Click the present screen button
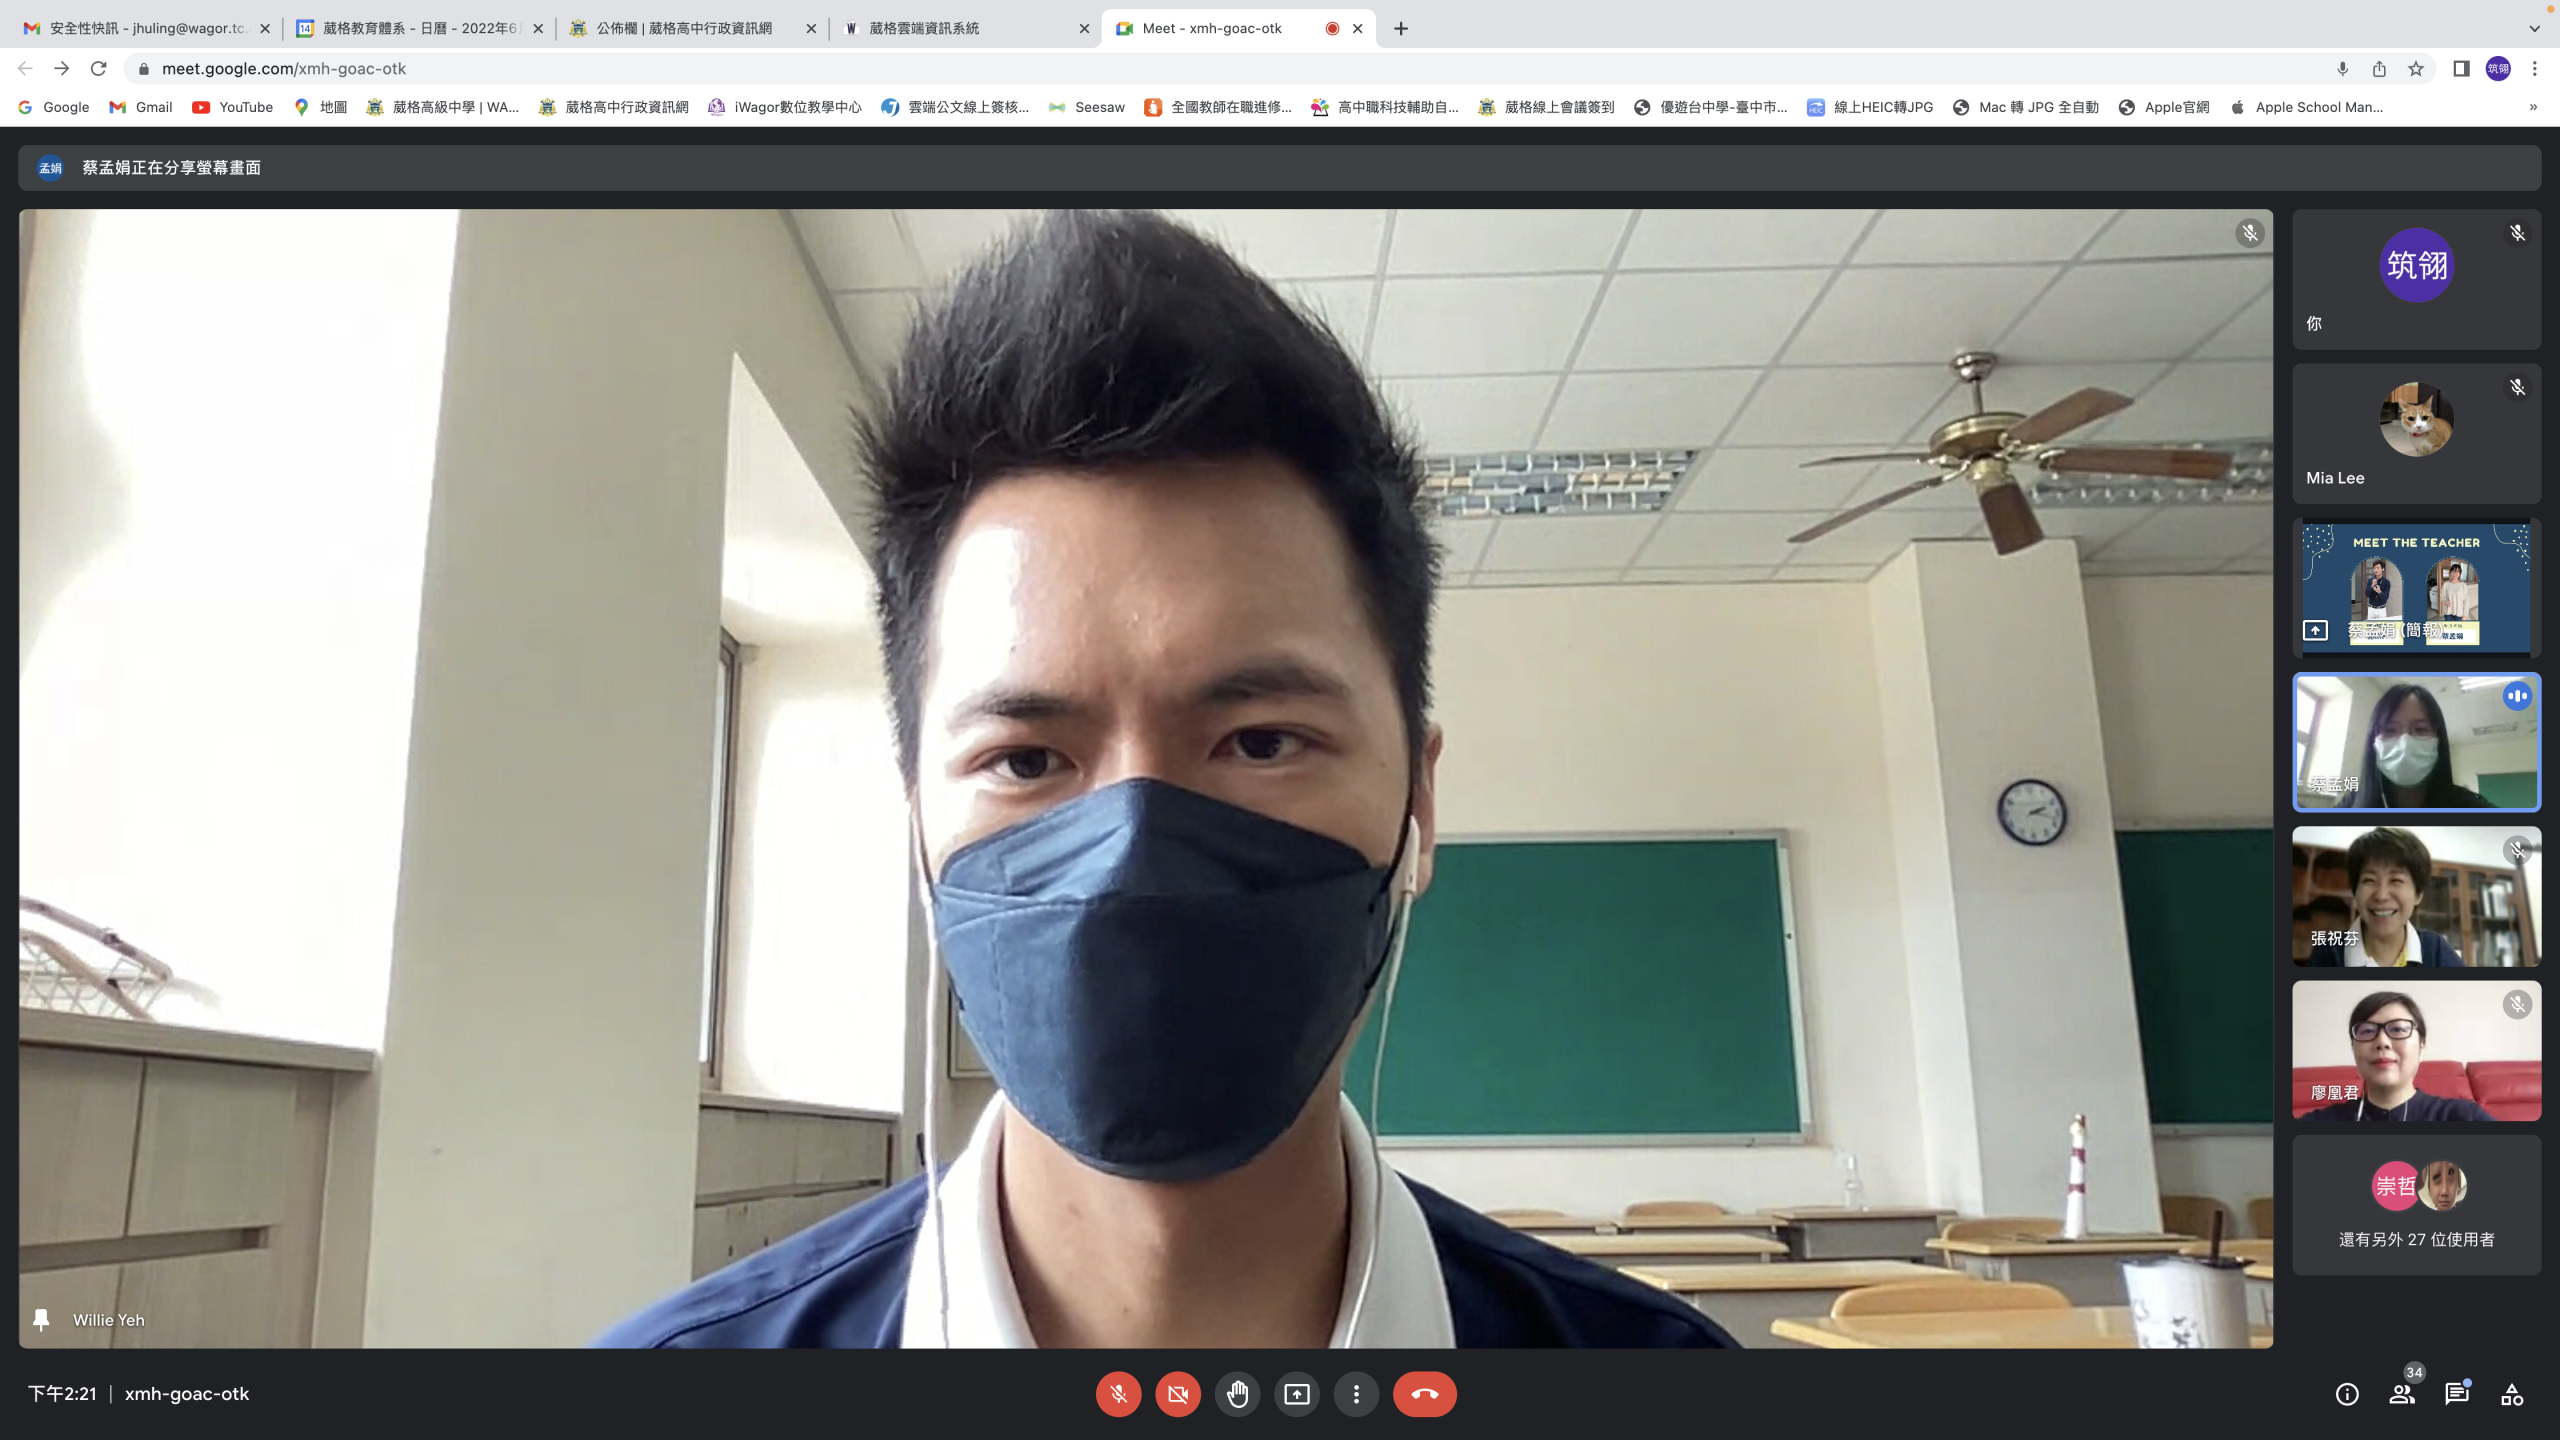 tap(1297, 1394)
